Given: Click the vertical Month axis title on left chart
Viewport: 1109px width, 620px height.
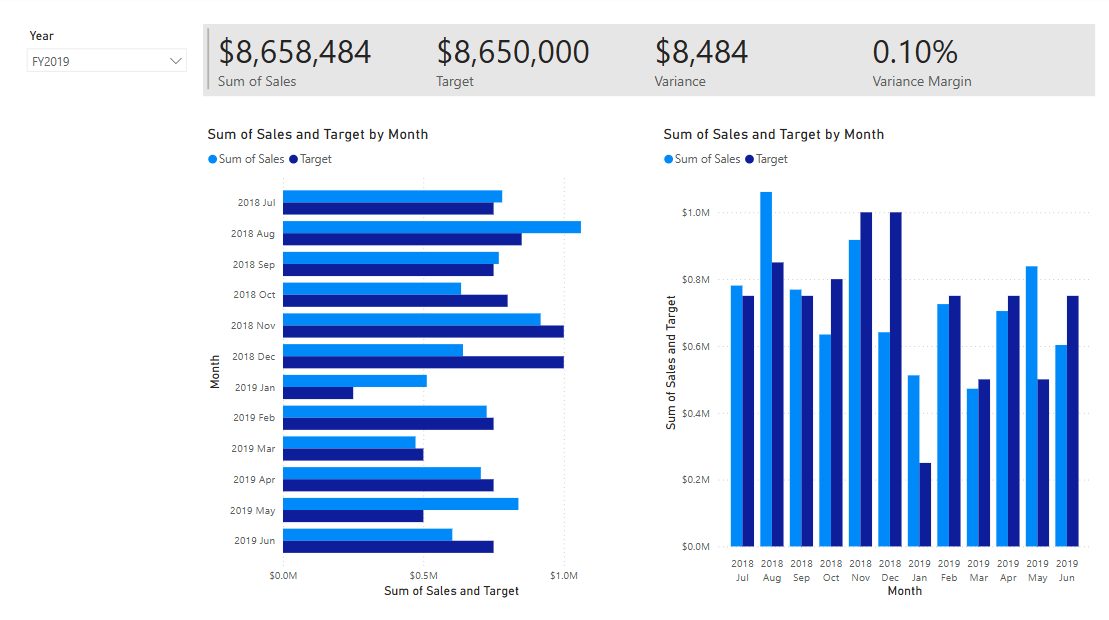Looking at the screenshot, I should pos(215,372).
